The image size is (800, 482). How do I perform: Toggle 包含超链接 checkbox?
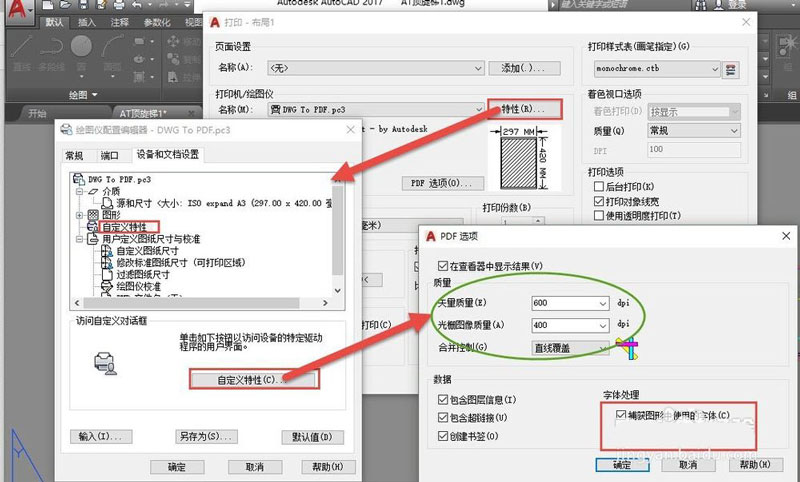point(443,417)
